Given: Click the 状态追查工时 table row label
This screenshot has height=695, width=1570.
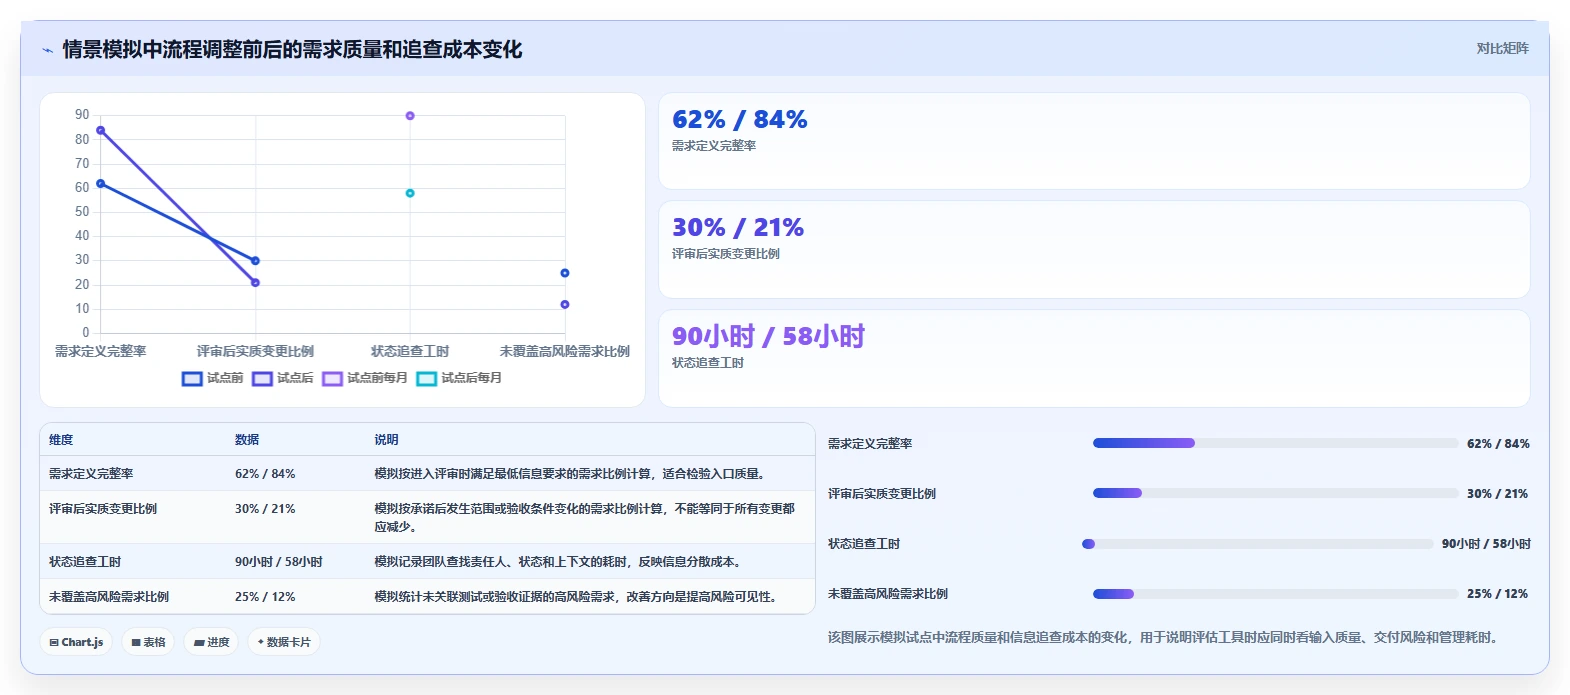Looking at the screenshot, I should point(85,562).
